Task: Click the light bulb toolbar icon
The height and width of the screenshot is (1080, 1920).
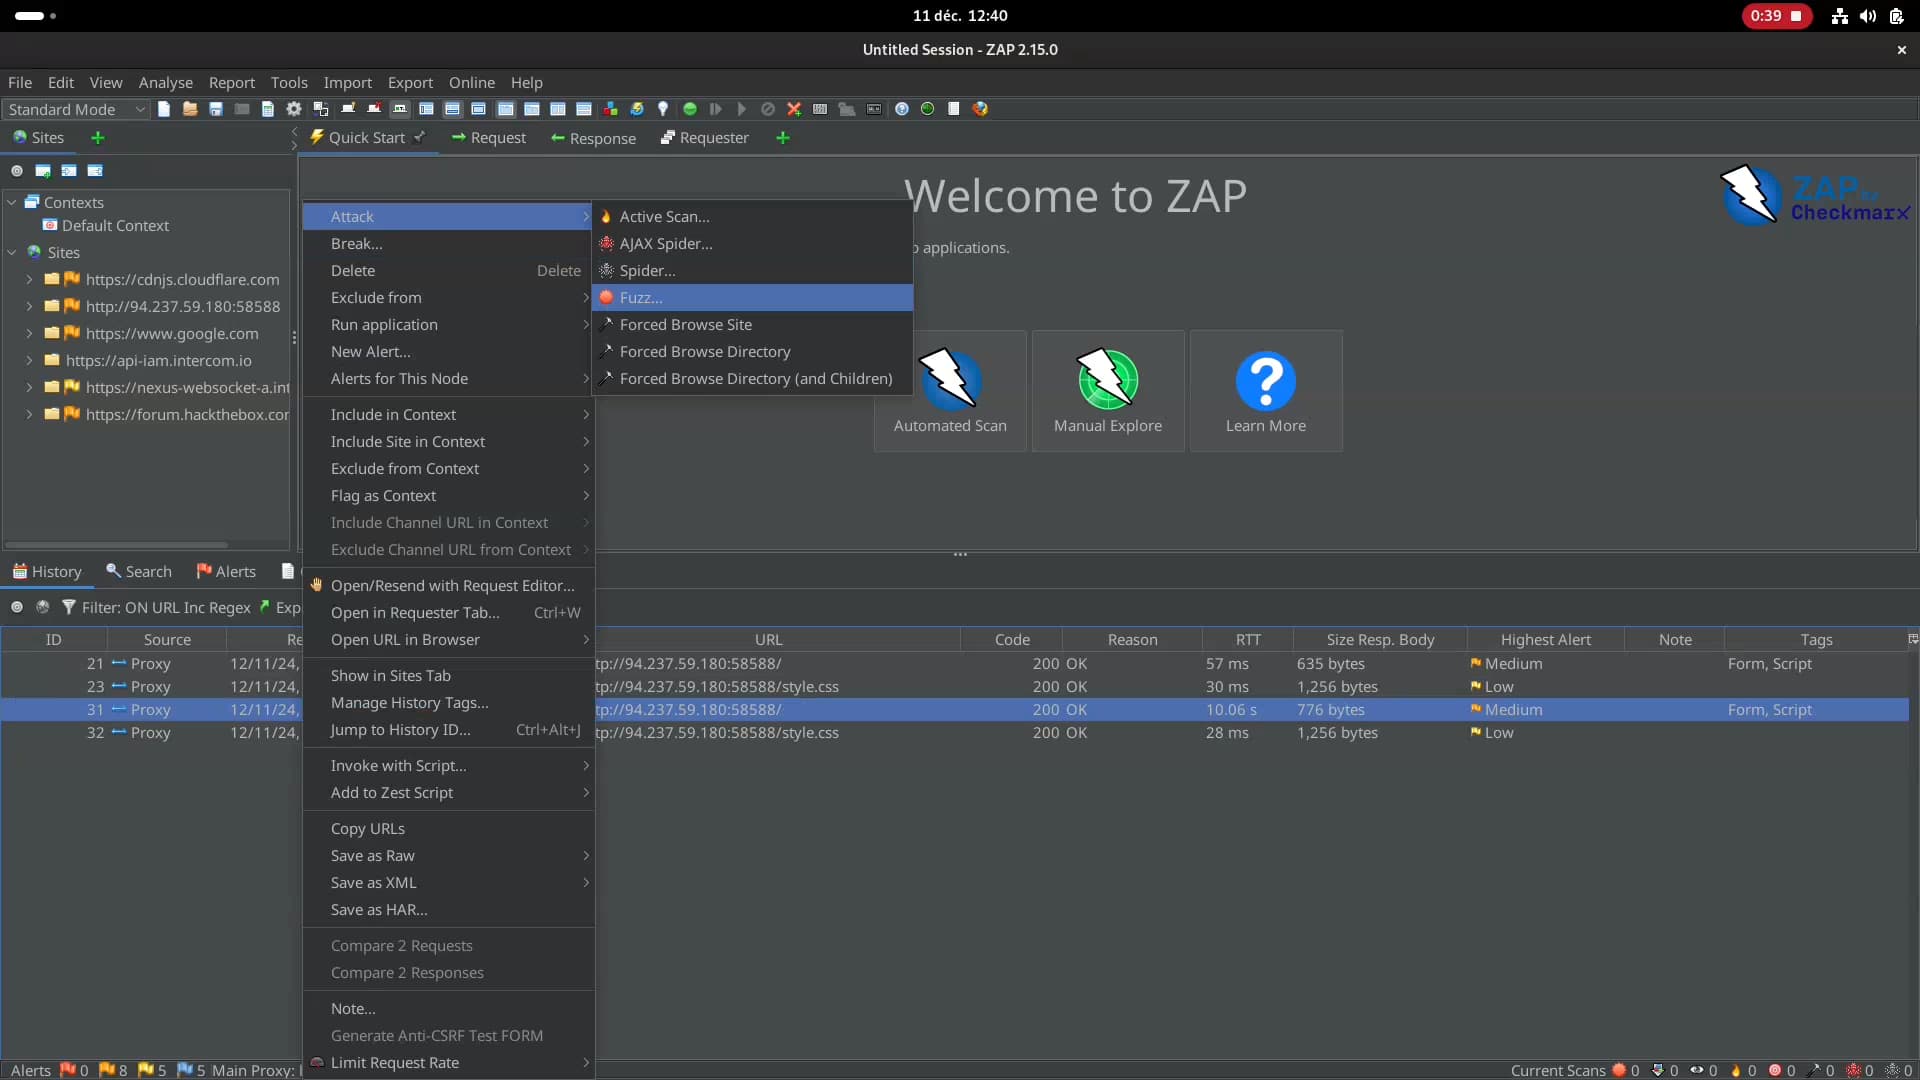Action: 663,109
